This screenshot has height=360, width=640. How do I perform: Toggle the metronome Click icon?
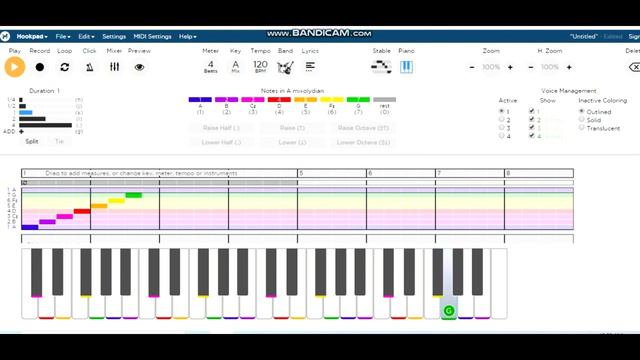pos(89,67)
